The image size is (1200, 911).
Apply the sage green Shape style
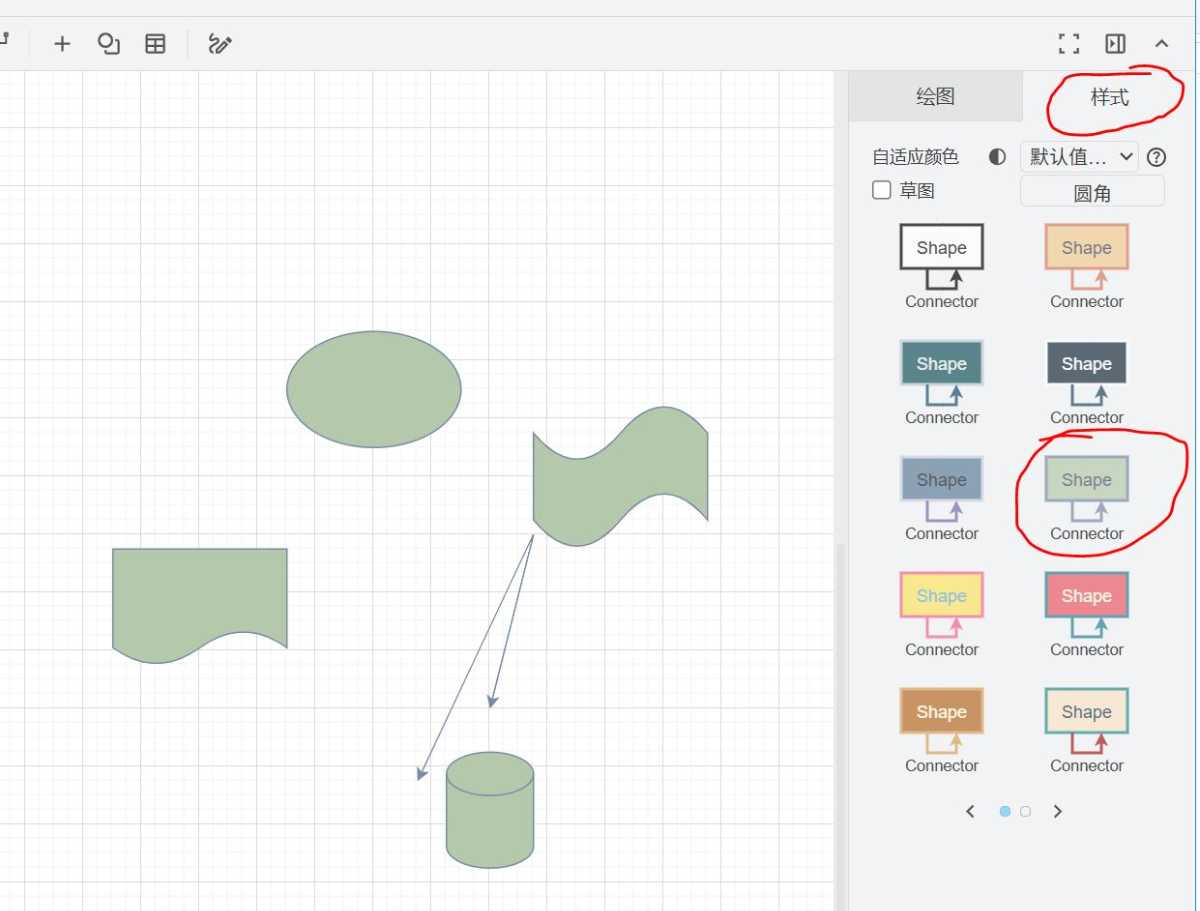[x=1086, y=480]
